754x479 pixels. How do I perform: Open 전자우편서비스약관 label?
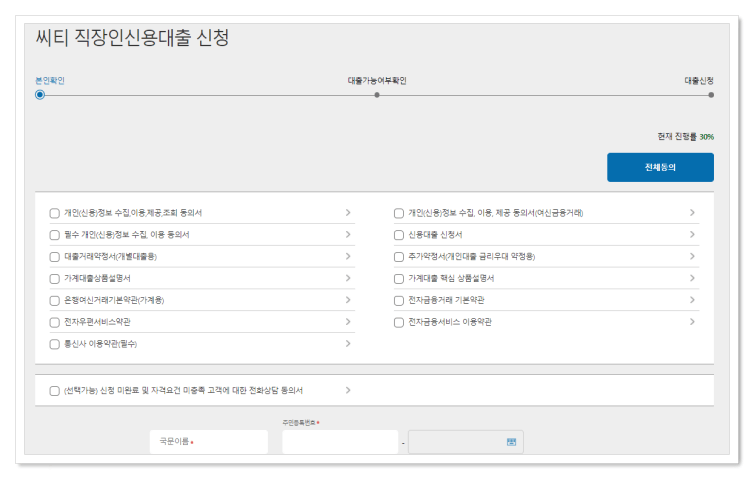98,322
